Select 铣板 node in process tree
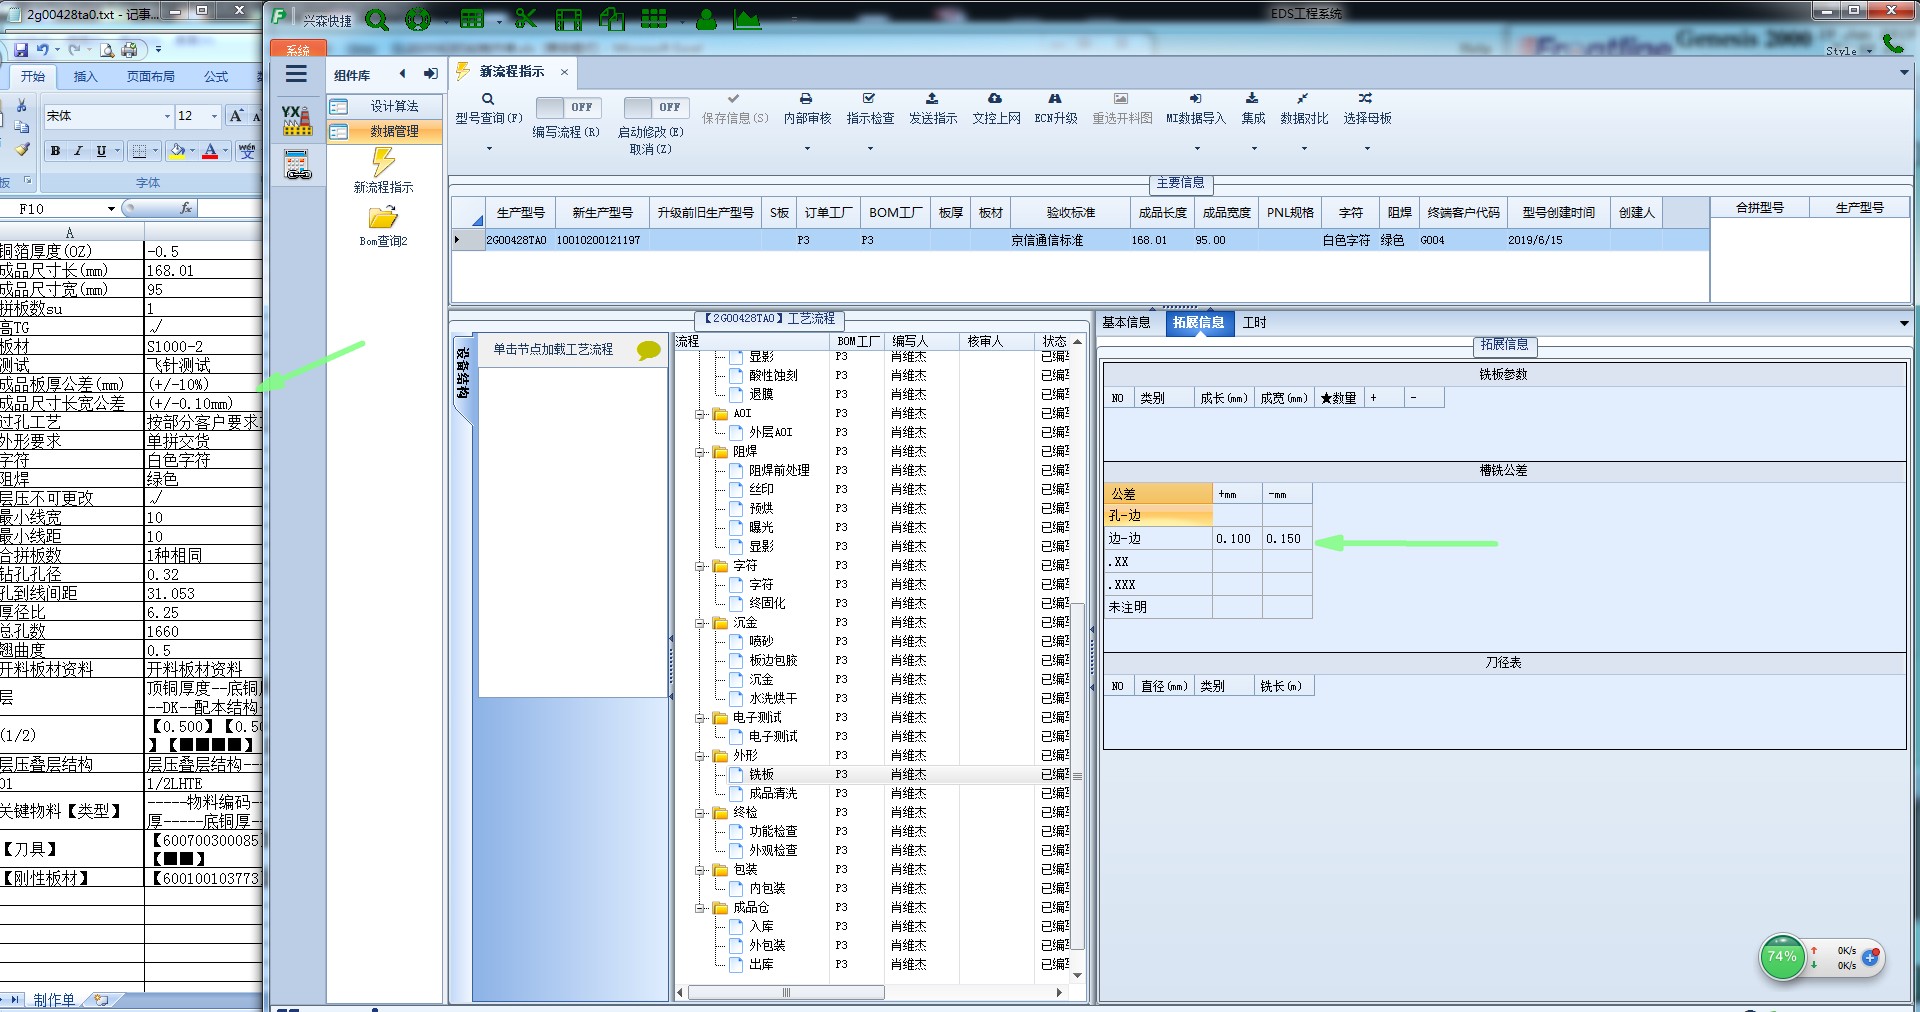Viewport: 1920px width, 1012px height. (x=761, y=775)
